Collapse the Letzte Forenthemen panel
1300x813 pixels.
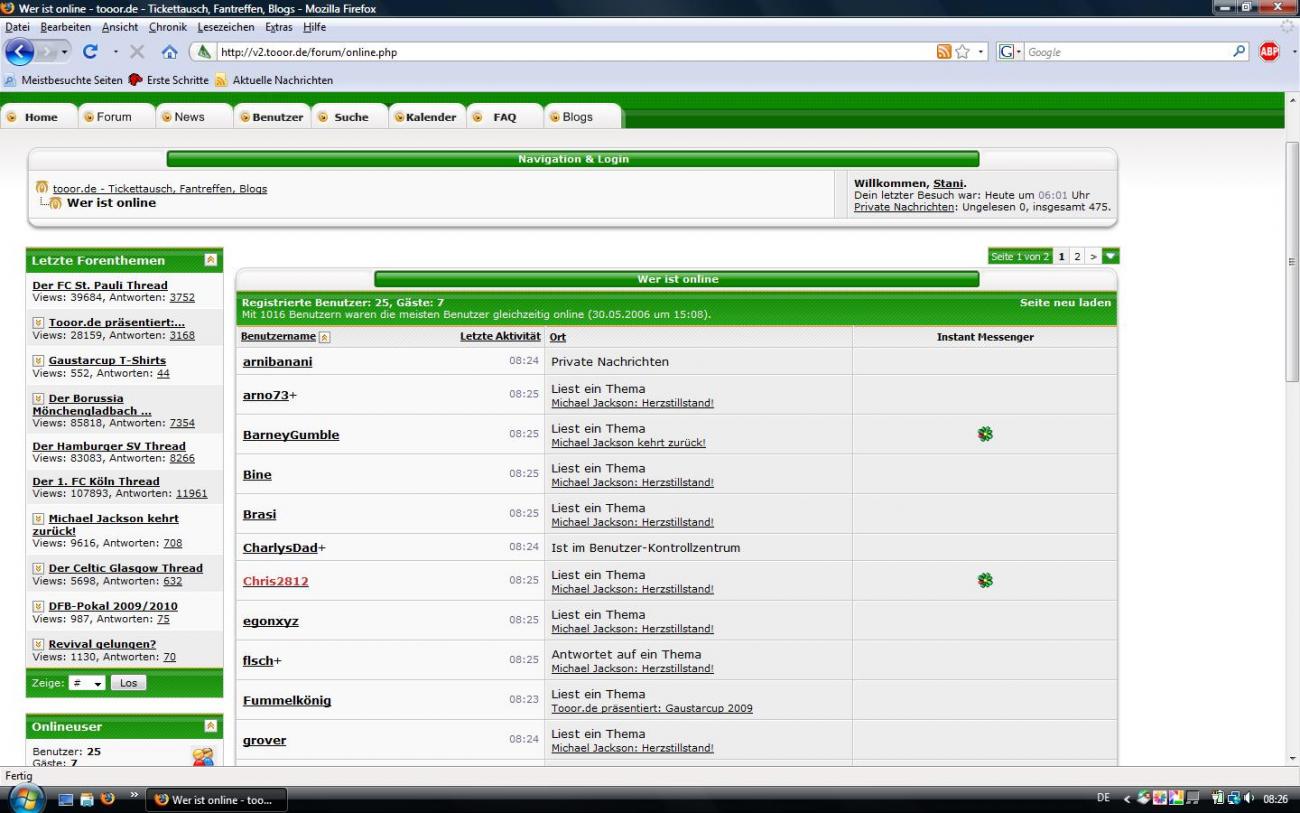pyautogui.click(x=210, y=260)
